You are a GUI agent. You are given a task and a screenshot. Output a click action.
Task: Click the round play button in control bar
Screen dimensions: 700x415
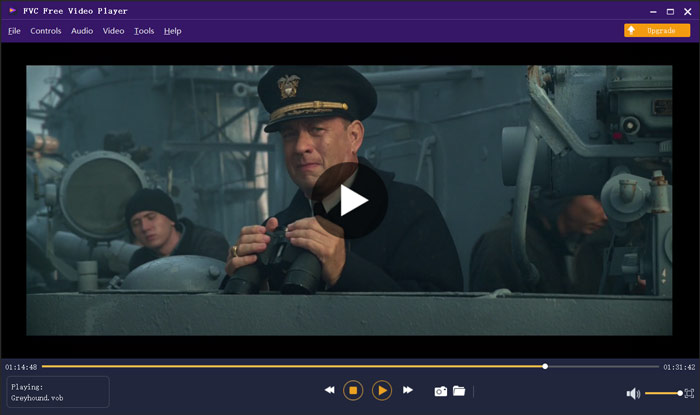pos(382,390)
